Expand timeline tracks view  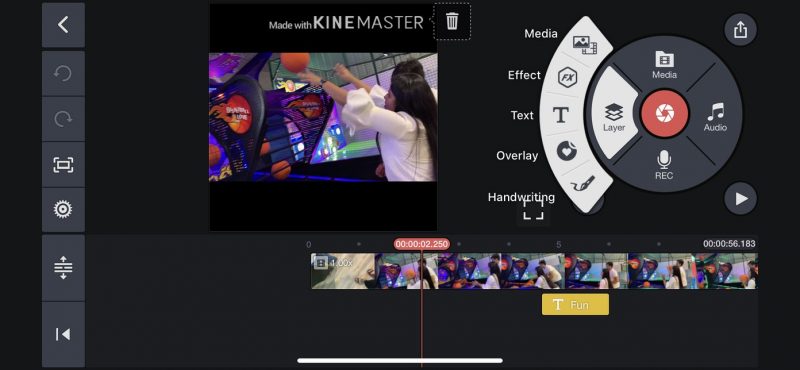63,267
